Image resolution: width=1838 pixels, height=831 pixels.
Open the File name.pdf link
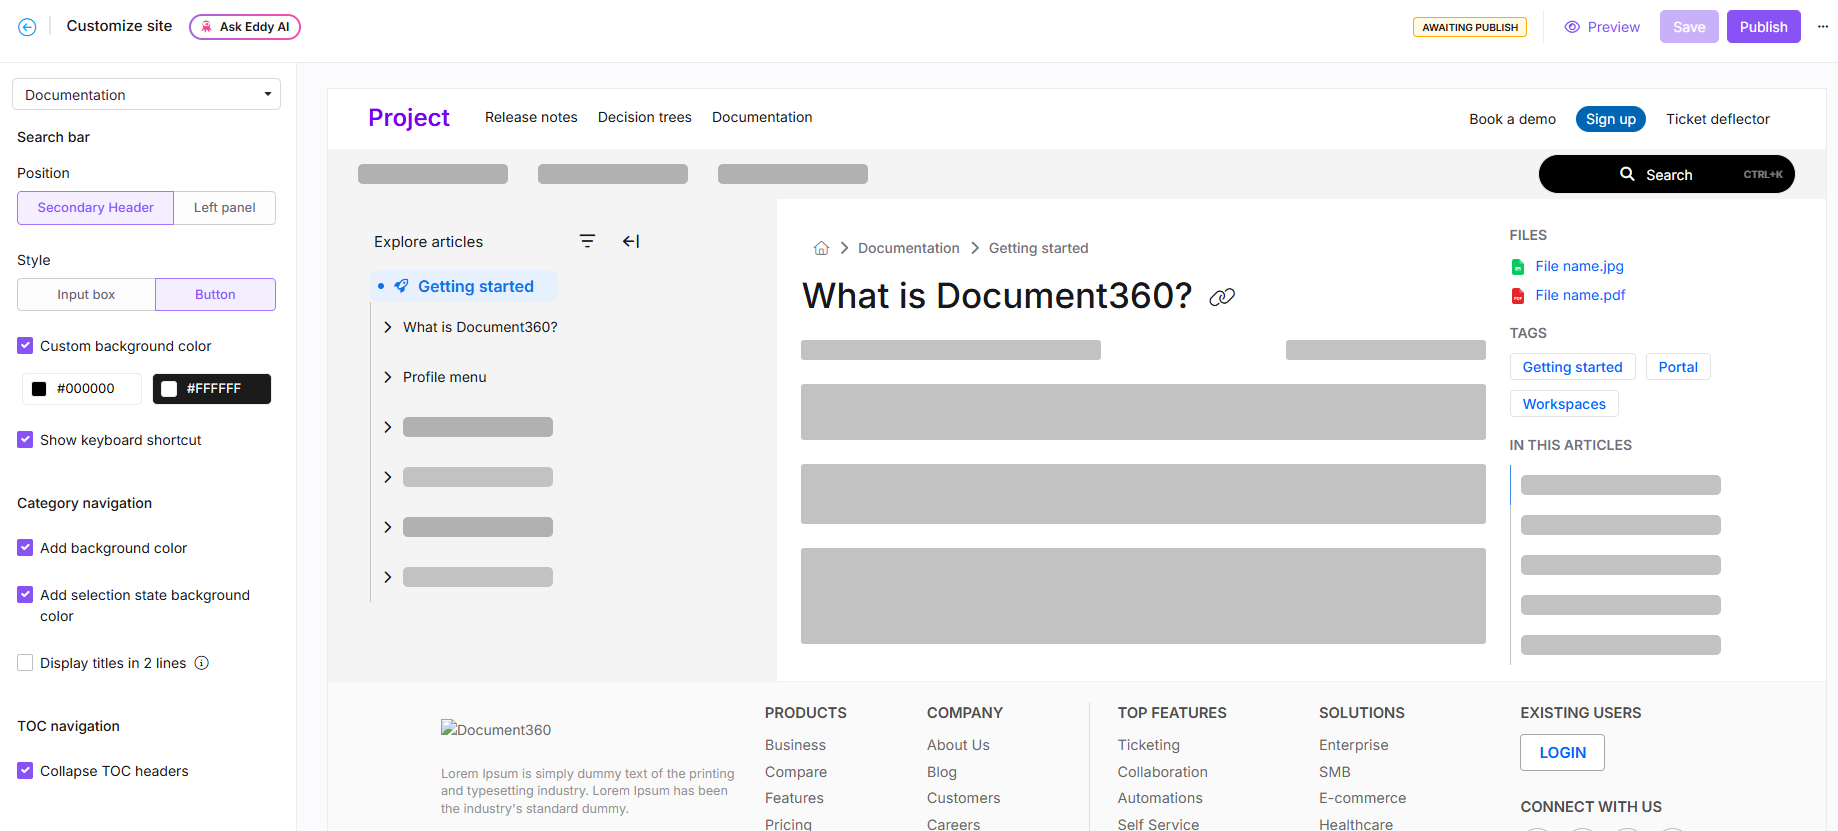point(1580,295)
